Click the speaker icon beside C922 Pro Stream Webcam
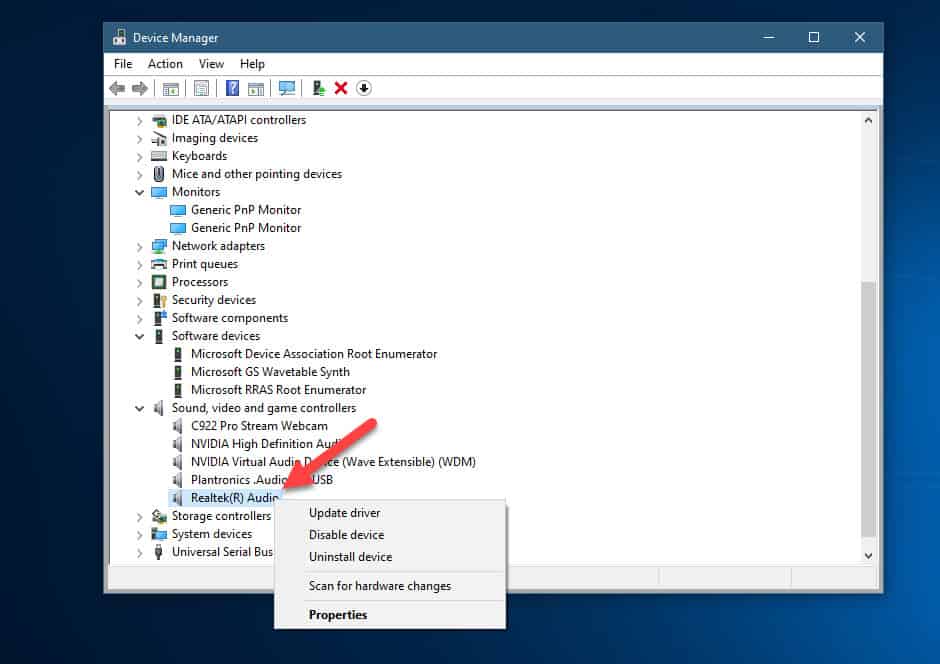Viewport: 940px width, 664px height. (177, 426)
